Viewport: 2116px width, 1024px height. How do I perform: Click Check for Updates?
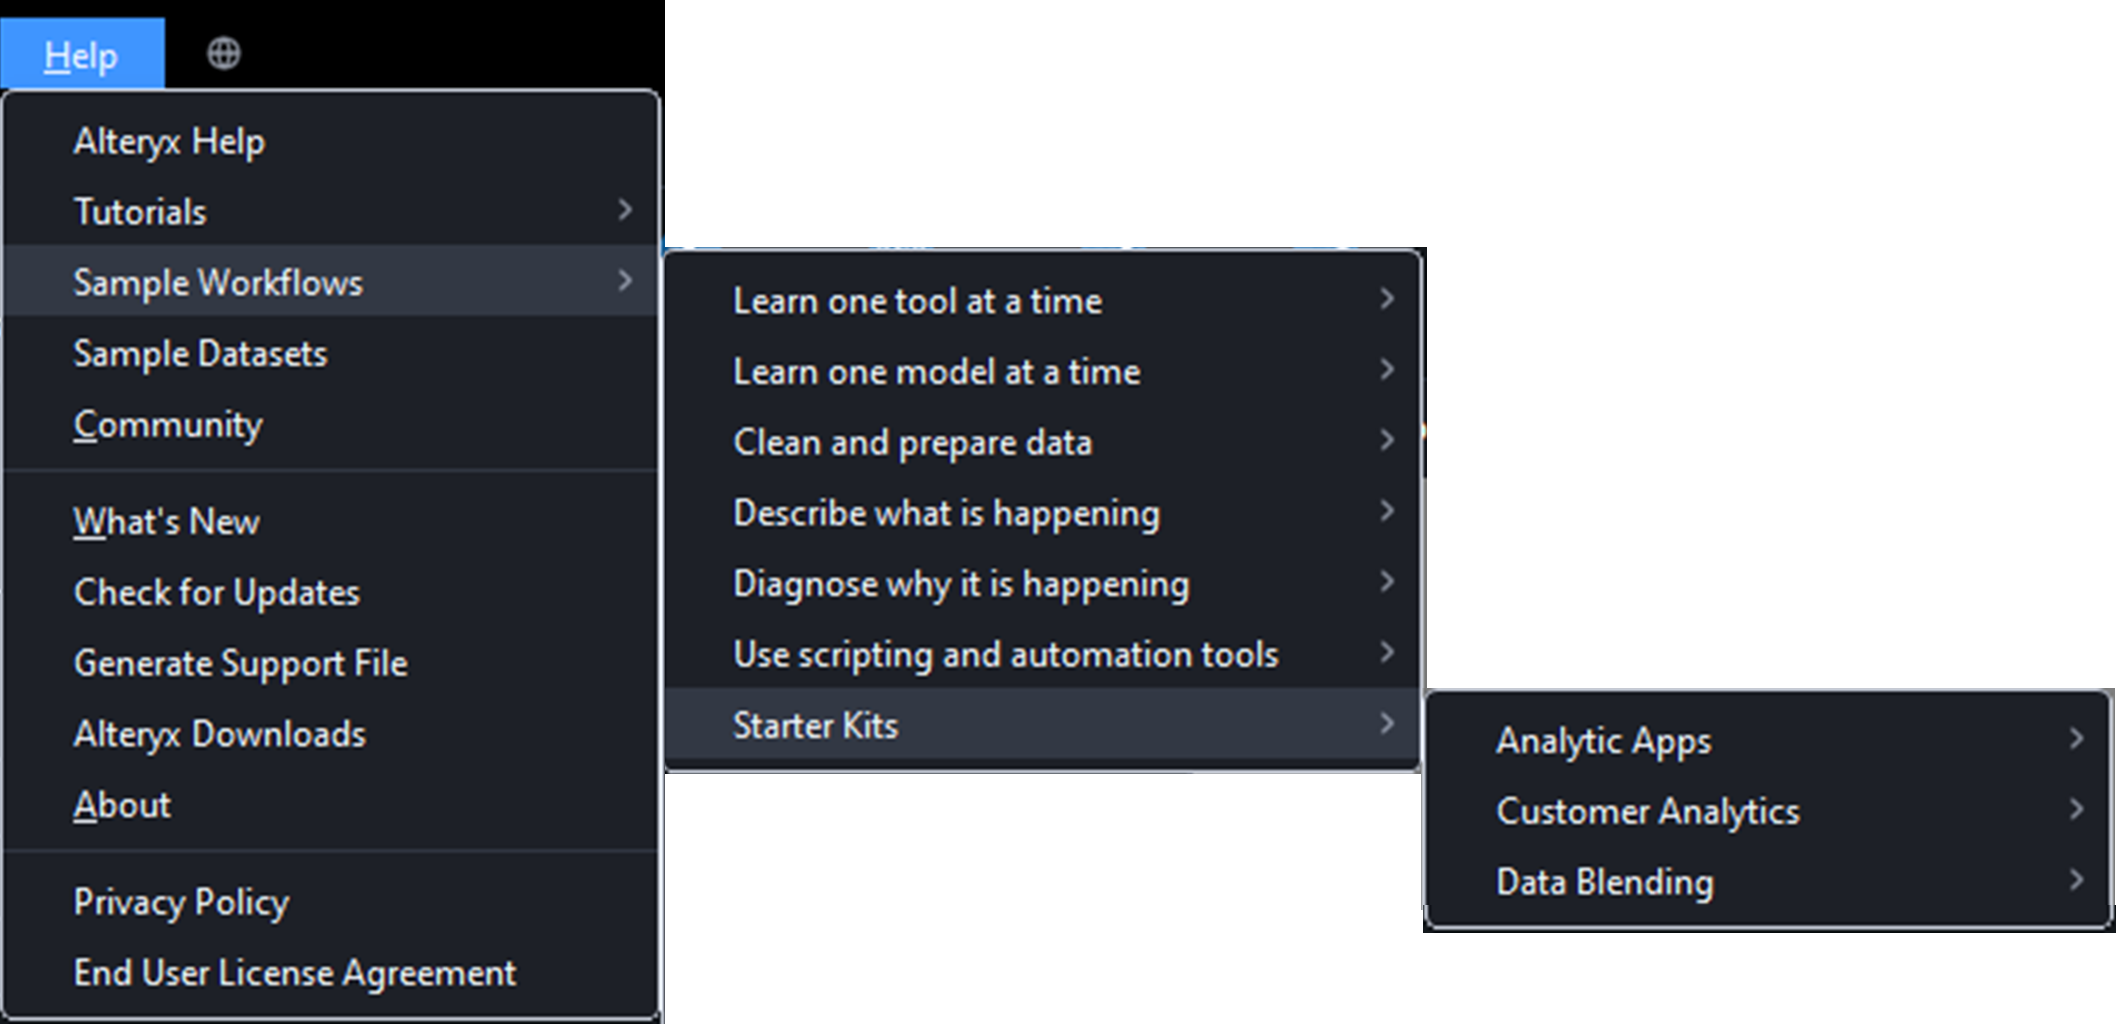click(217, 592)
